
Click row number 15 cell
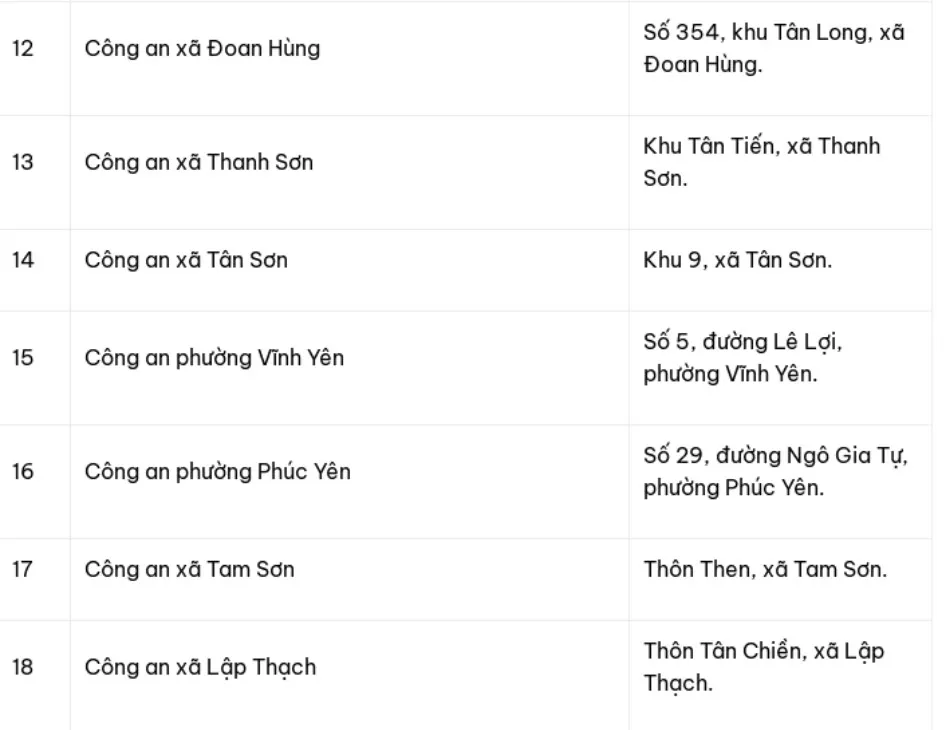point(34,368)
